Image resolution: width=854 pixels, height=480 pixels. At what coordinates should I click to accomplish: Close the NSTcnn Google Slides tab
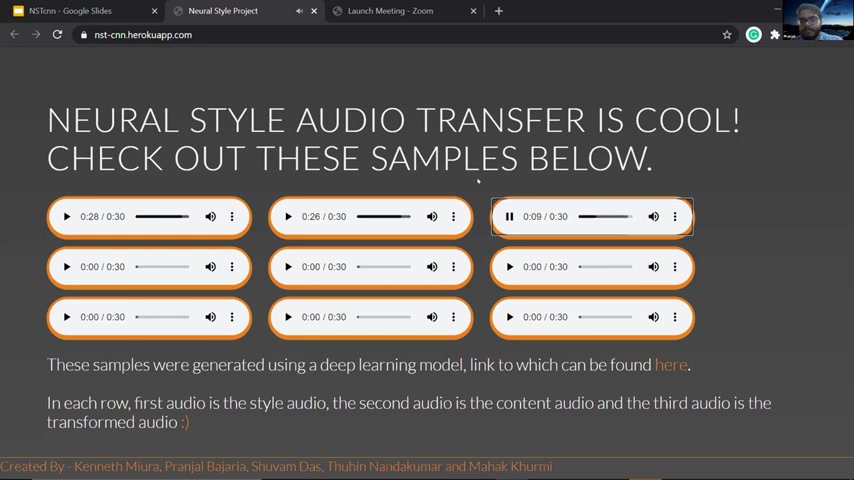click(x=154, y=11)
